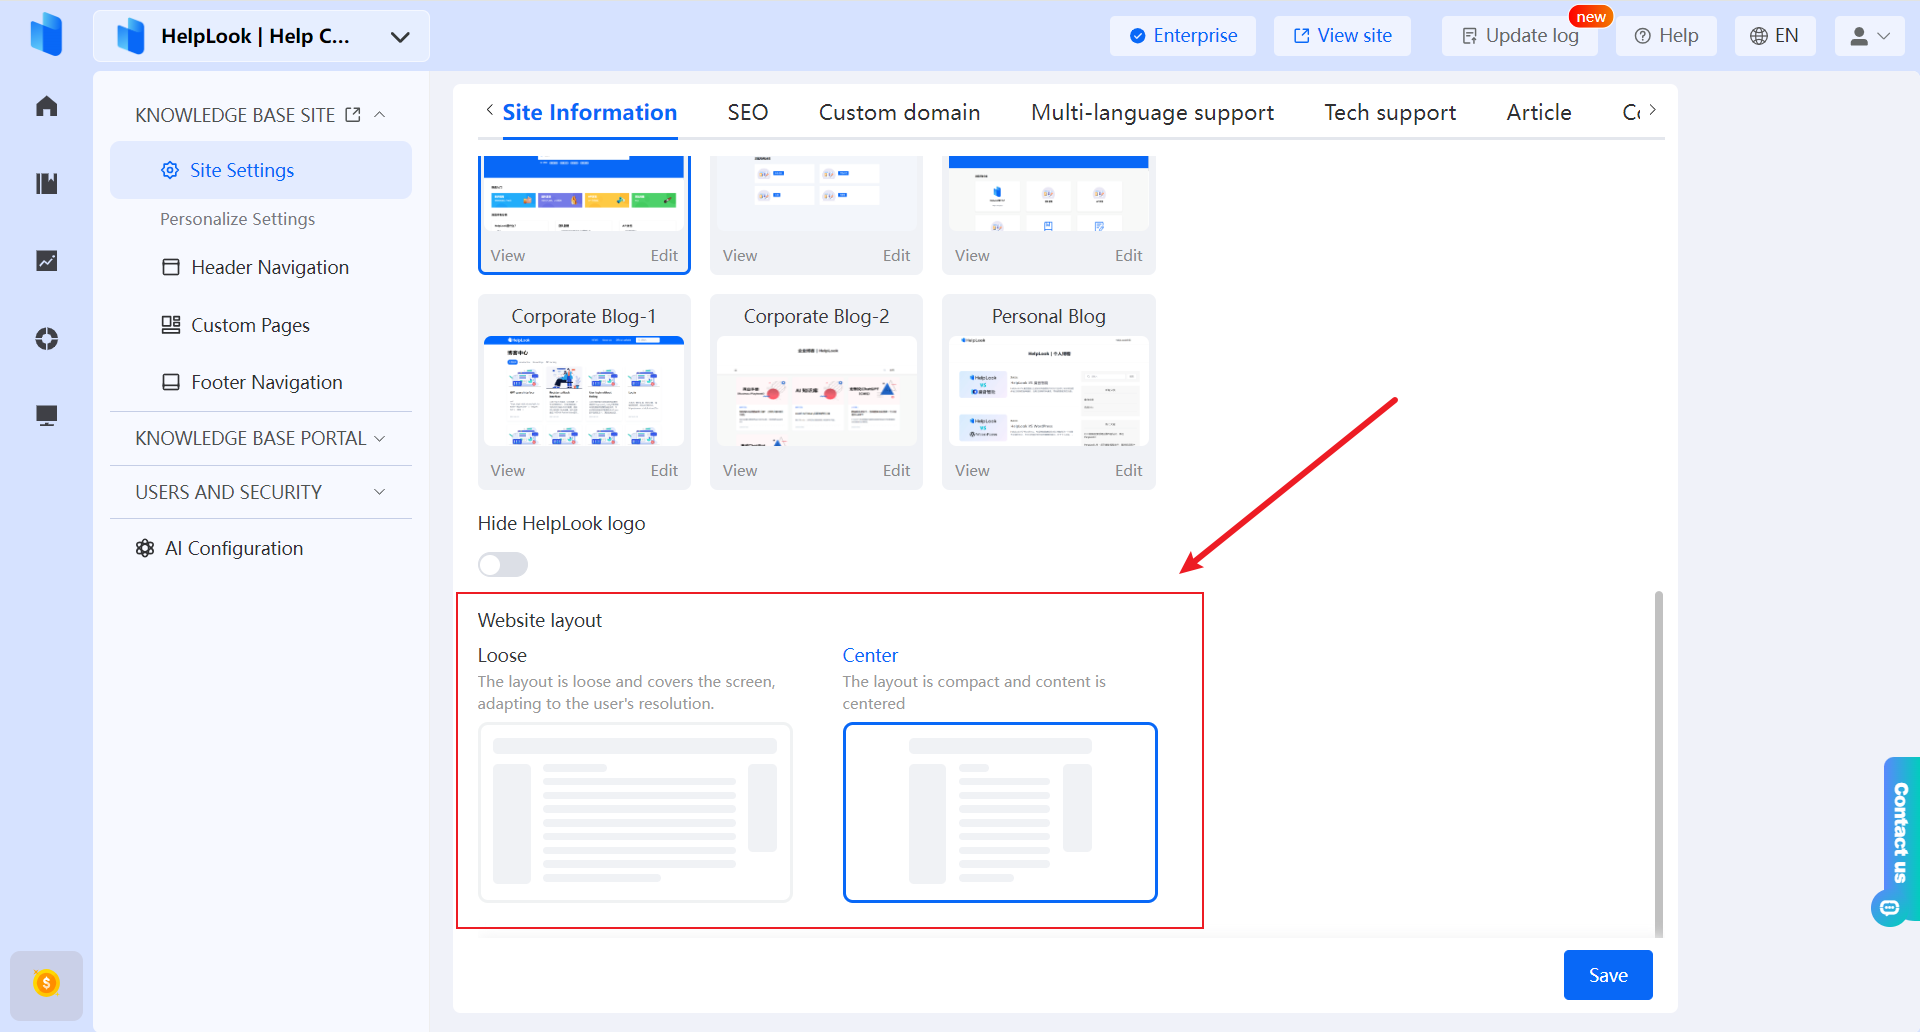Select the Loose website layout option
Viewport: 1920px width, 1032px height.
pos(635,812)
